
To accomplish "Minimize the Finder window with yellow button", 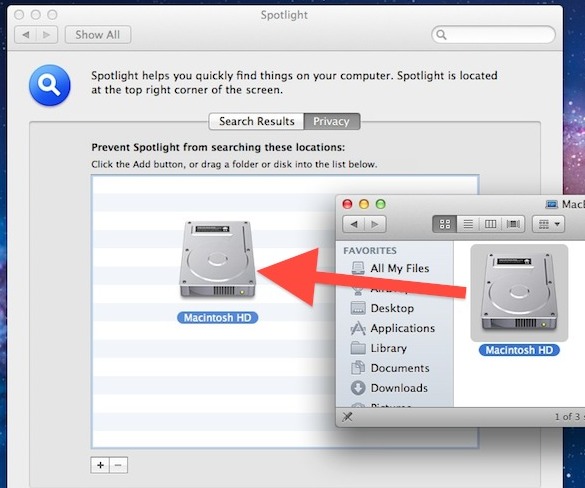I will 364,204.
